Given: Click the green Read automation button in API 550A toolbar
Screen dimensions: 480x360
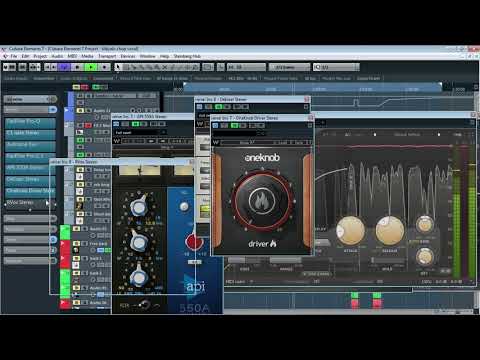Looking at the screenshot, I should click(136, 124).
